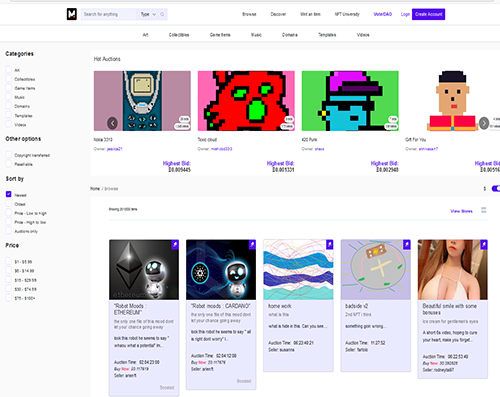Check the Price - Low to high option
The height and width of the screenshot is (397, 500).
pos(9,213)
